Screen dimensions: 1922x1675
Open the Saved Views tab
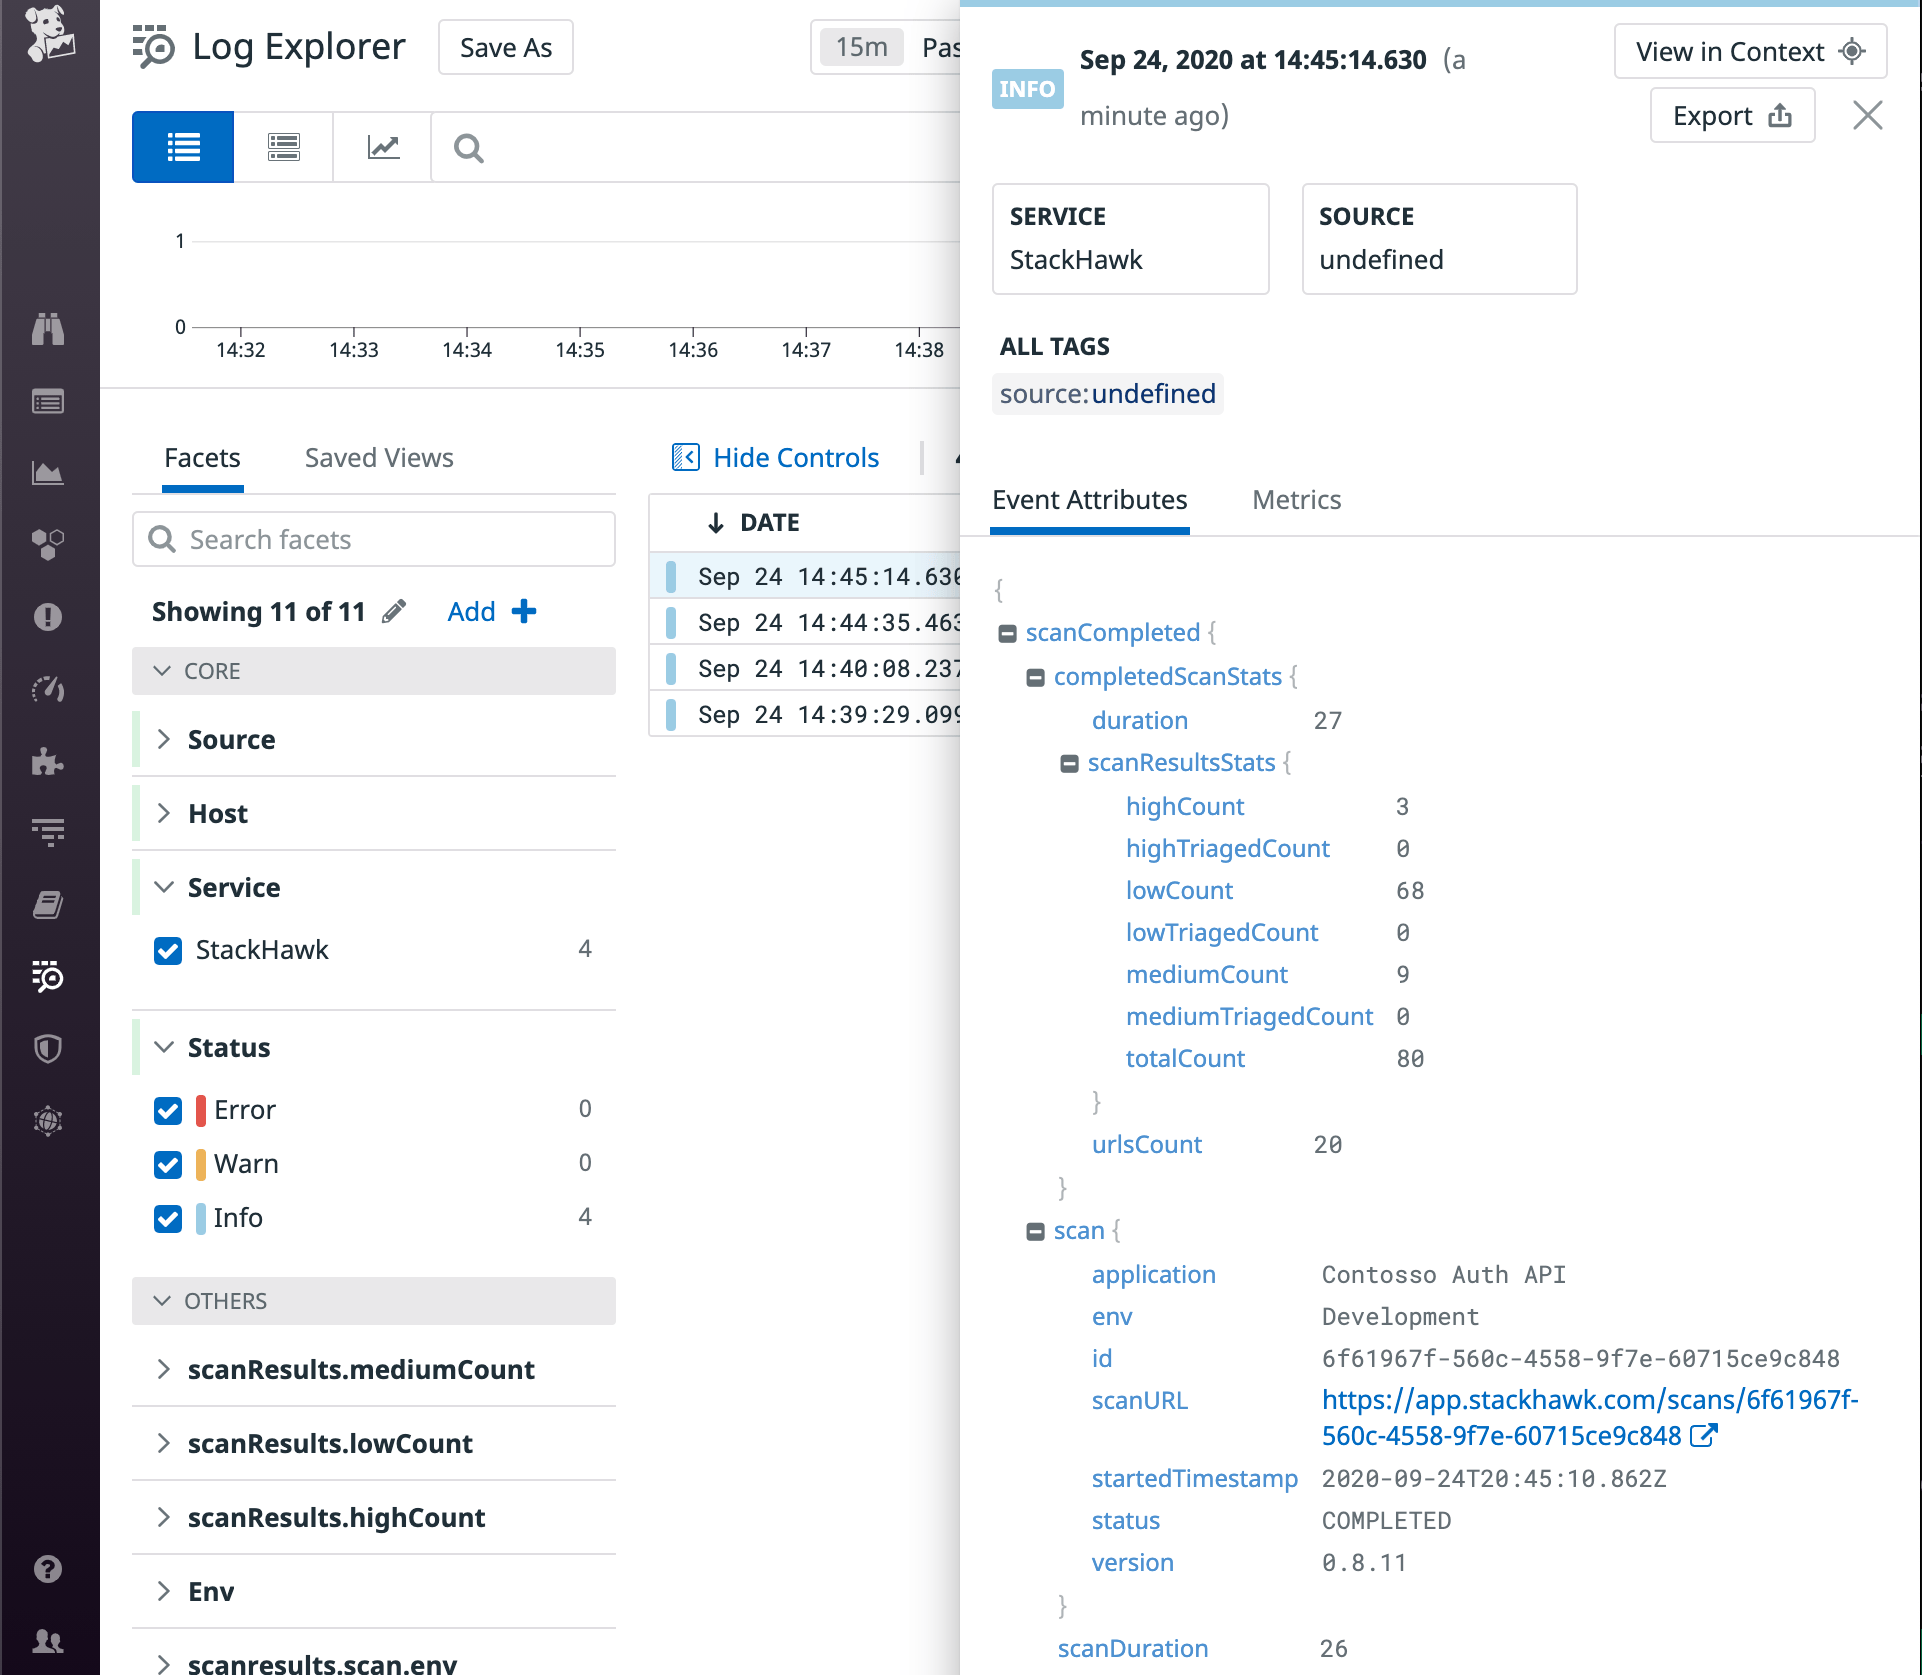click(378, 457)
